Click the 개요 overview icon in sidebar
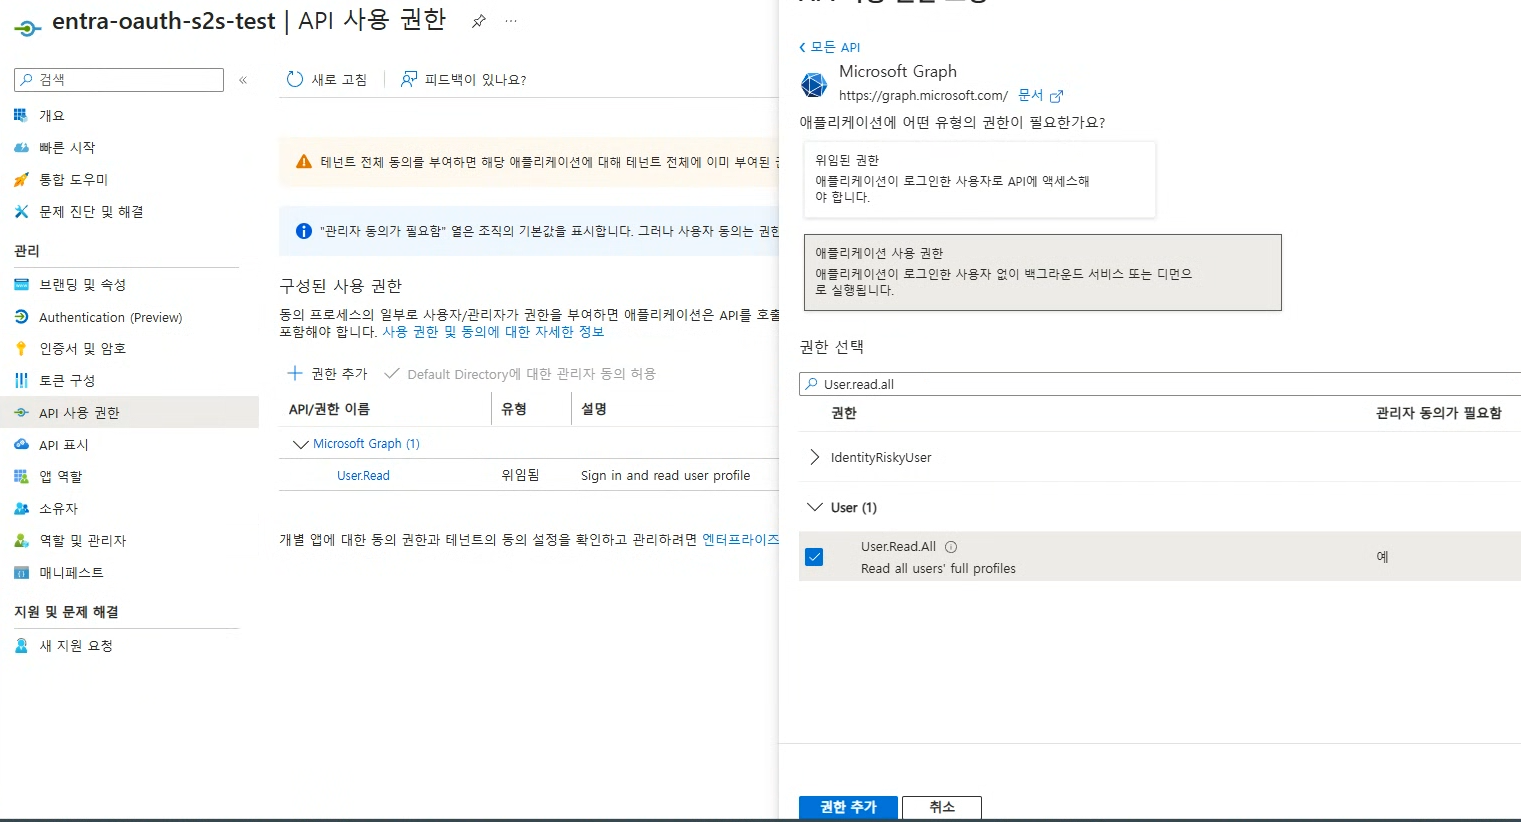Screen dimensions: 1521x822 pos(21,115)
